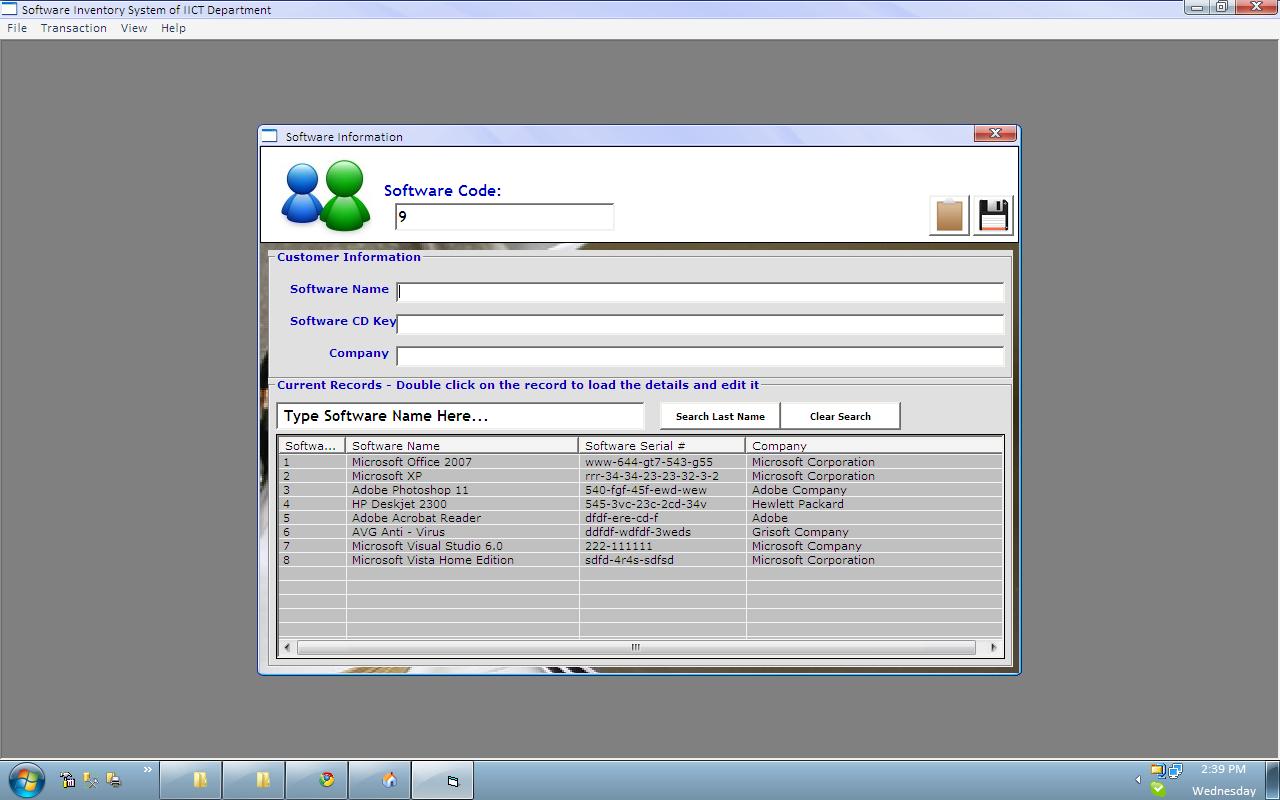Open the File menu
Image resolution: width=1280 pixels, height=800 pixels.
pos(16,28)
